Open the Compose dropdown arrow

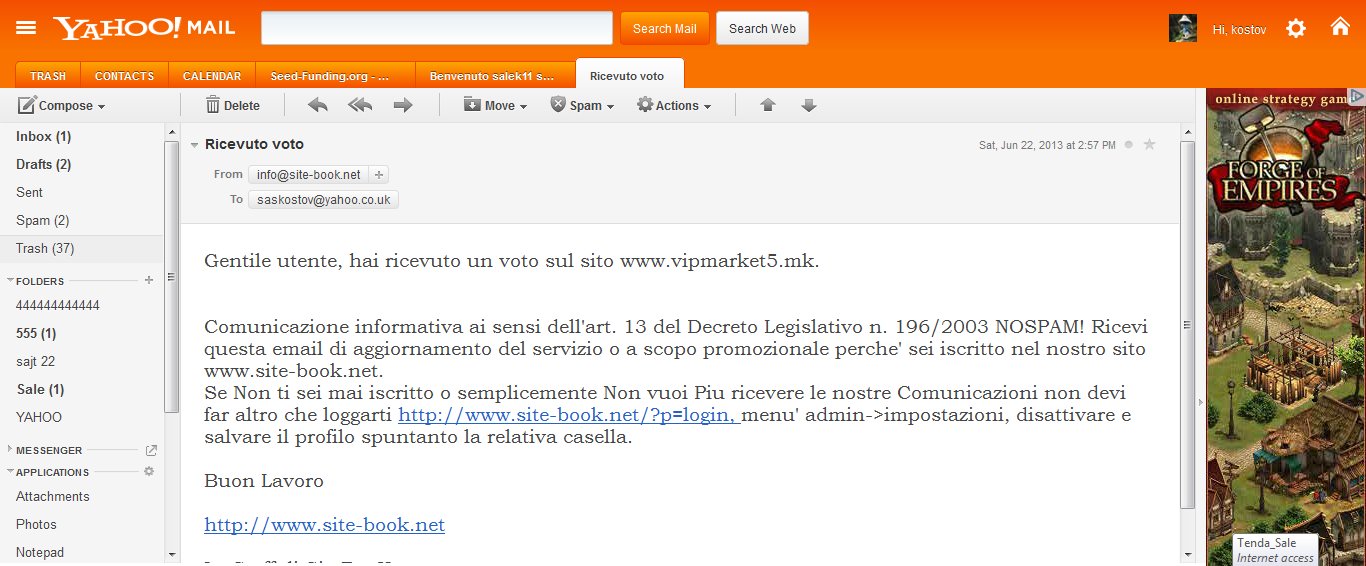[x=101, y=106]
